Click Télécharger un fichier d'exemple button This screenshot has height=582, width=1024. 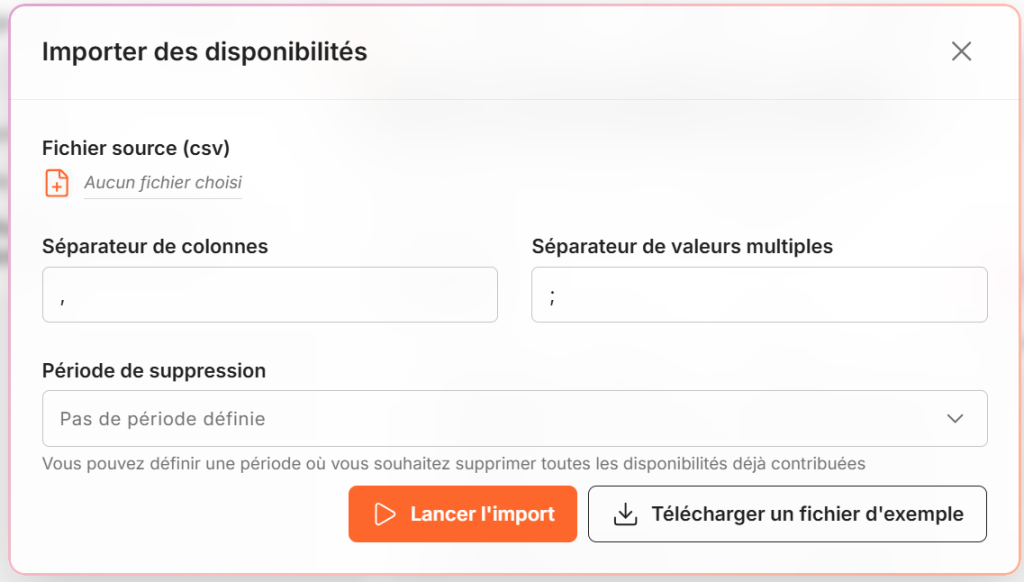pos(787,514)
